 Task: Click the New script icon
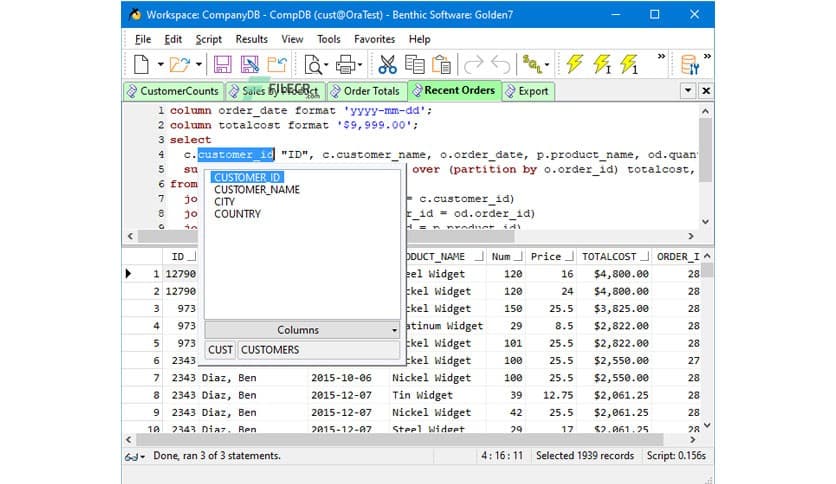coord(141,65)
